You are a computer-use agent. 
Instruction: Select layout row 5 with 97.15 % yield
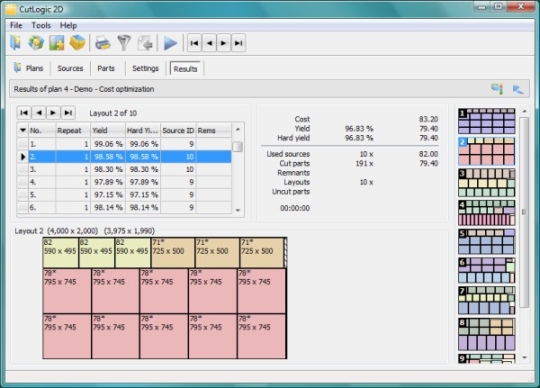point(124,195)
